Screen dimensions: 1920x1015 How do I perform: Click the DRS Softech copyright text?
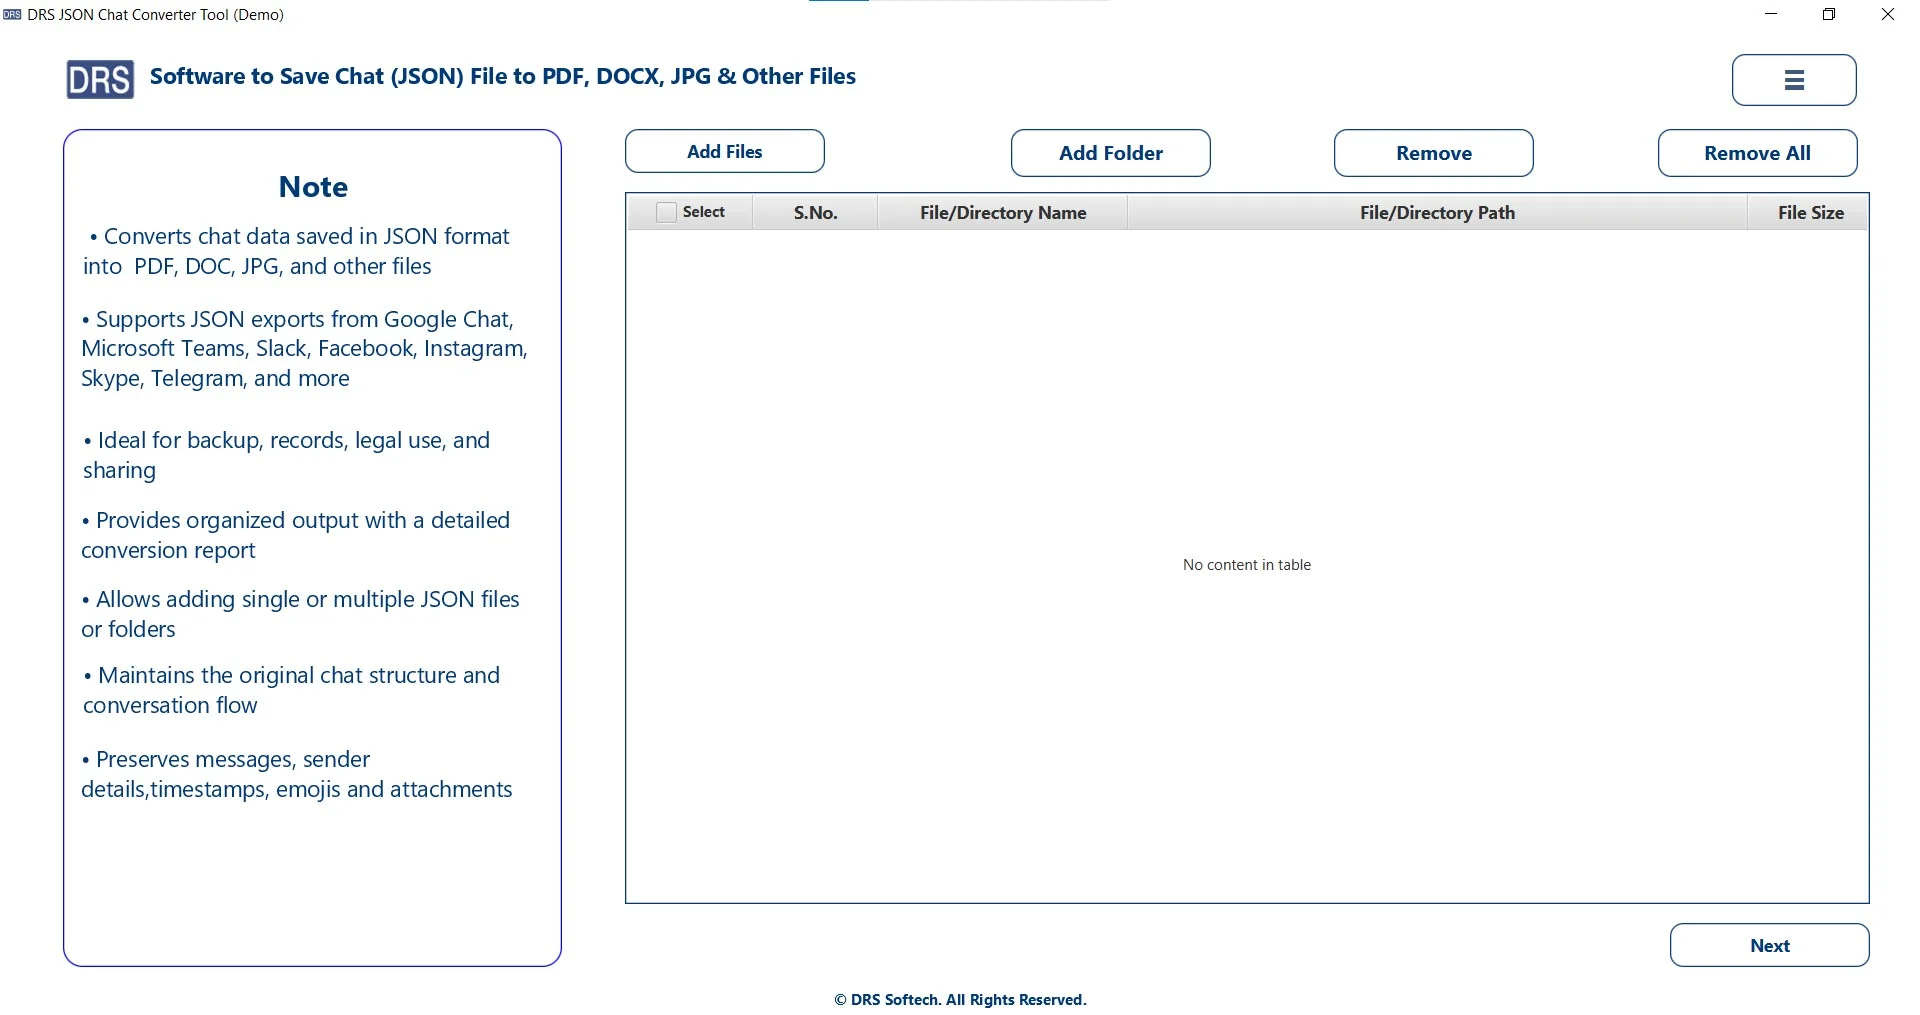click(959, 999)
